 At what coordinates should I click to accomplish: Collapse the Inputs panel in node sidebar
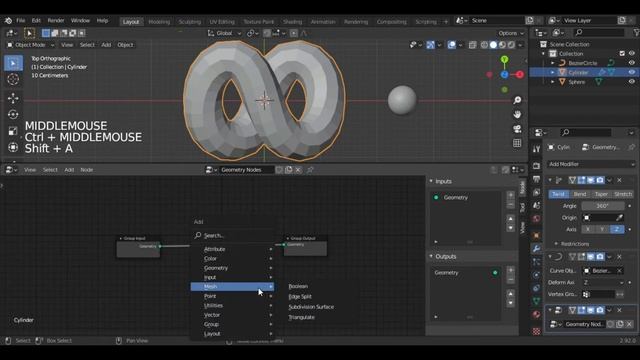(431, 181)
